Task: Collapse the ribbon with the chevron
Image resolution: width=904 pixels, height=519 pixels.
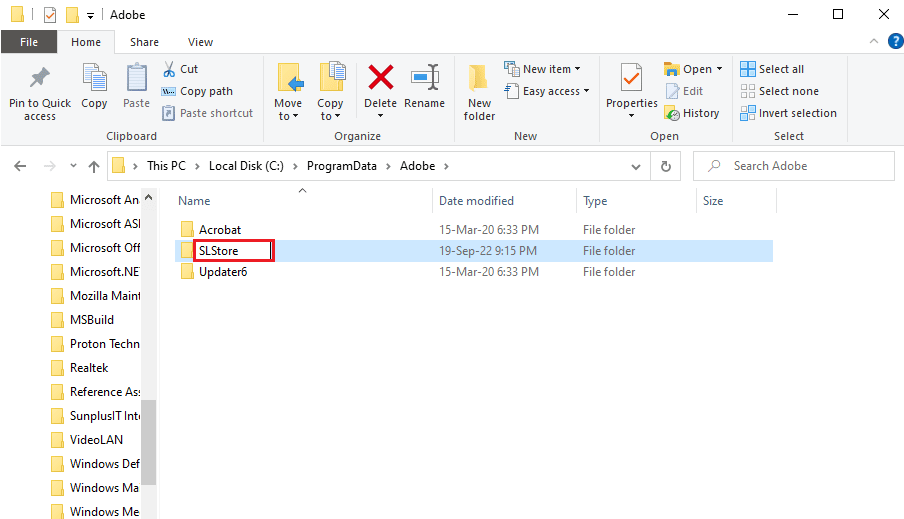Action: pyautogui.click(x=874, y=41)
